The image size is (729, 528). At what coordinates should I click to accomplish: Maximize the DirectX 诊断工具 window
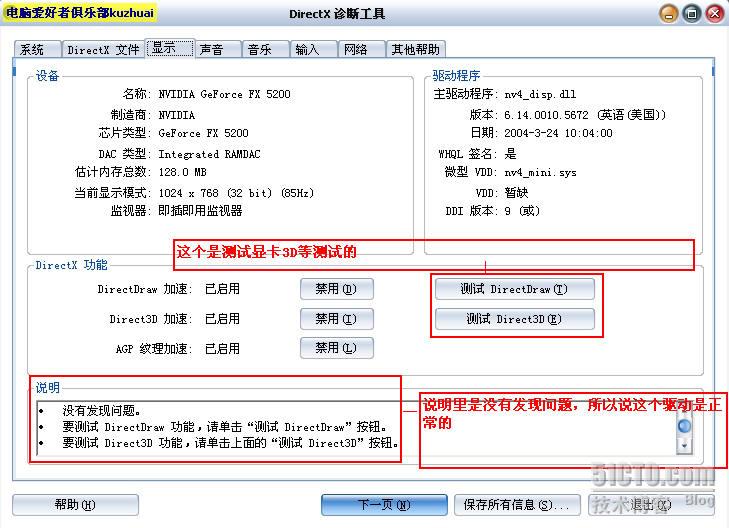pyautogui.click(x=692, y=13)
